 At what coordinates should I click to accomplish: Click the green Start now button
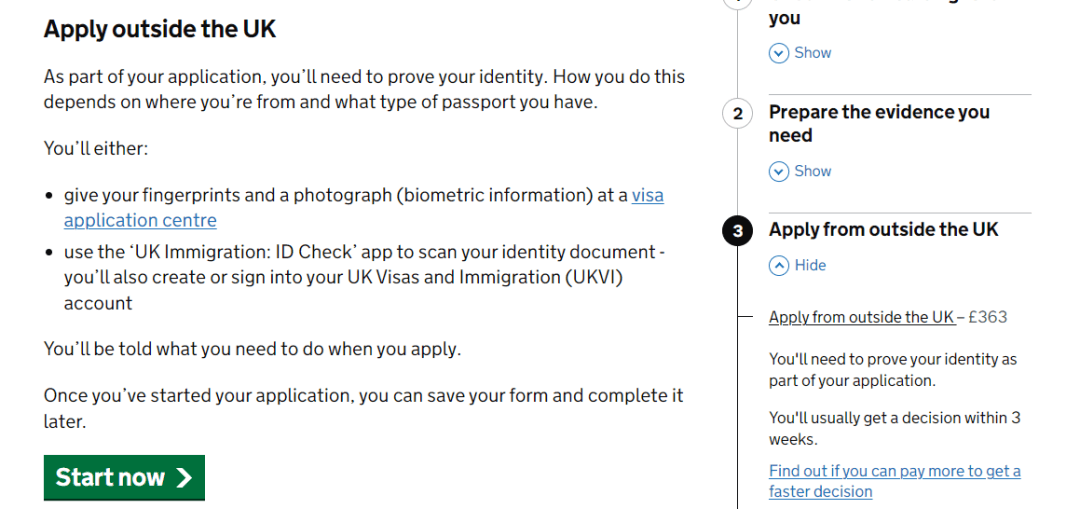click(x=124, y=477)
